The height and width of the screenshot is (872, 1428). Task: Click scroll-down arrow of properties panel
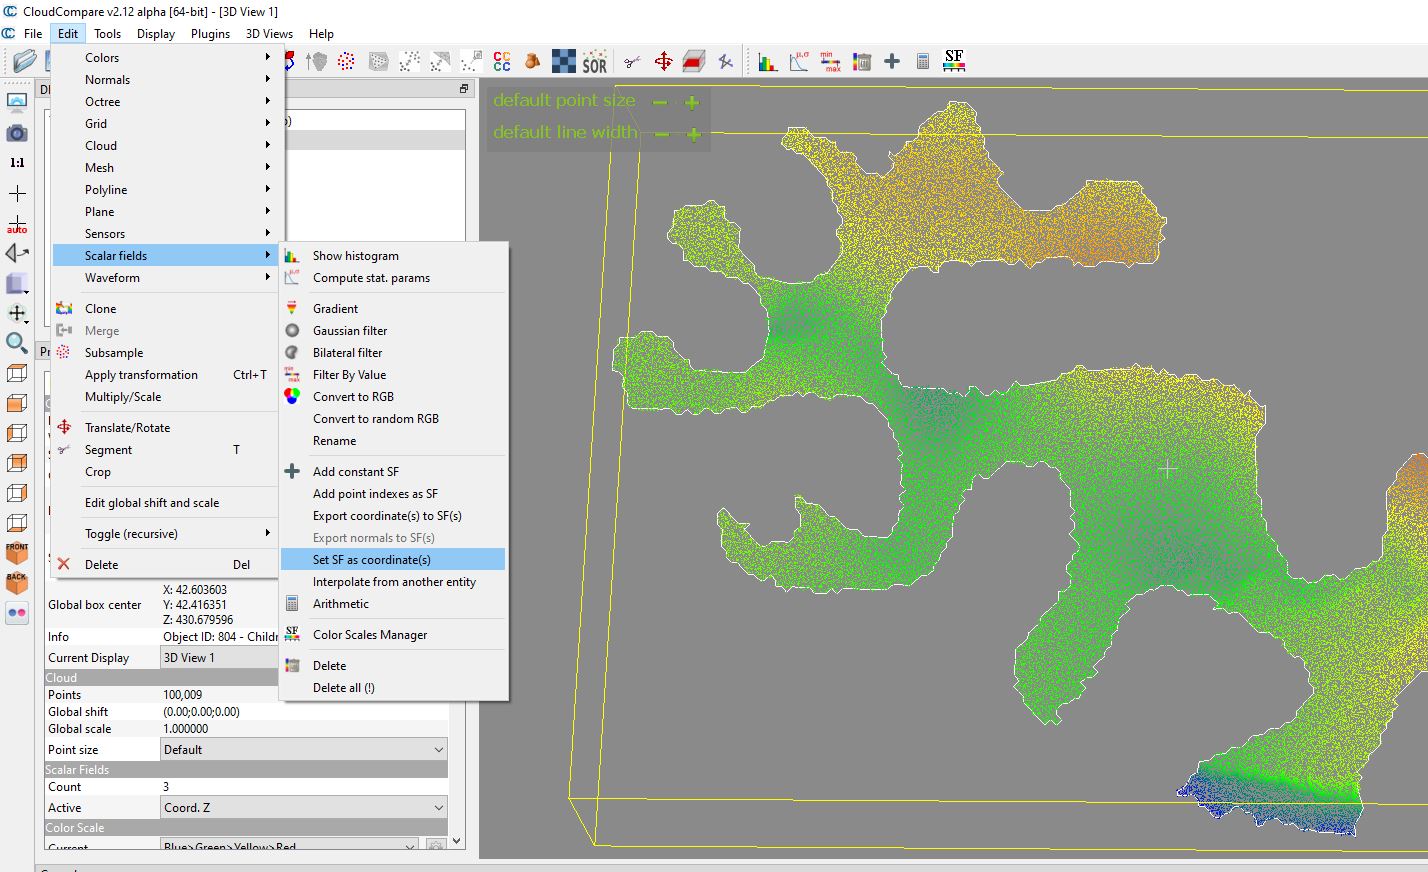pyautogui.click(x=457, y=841)
